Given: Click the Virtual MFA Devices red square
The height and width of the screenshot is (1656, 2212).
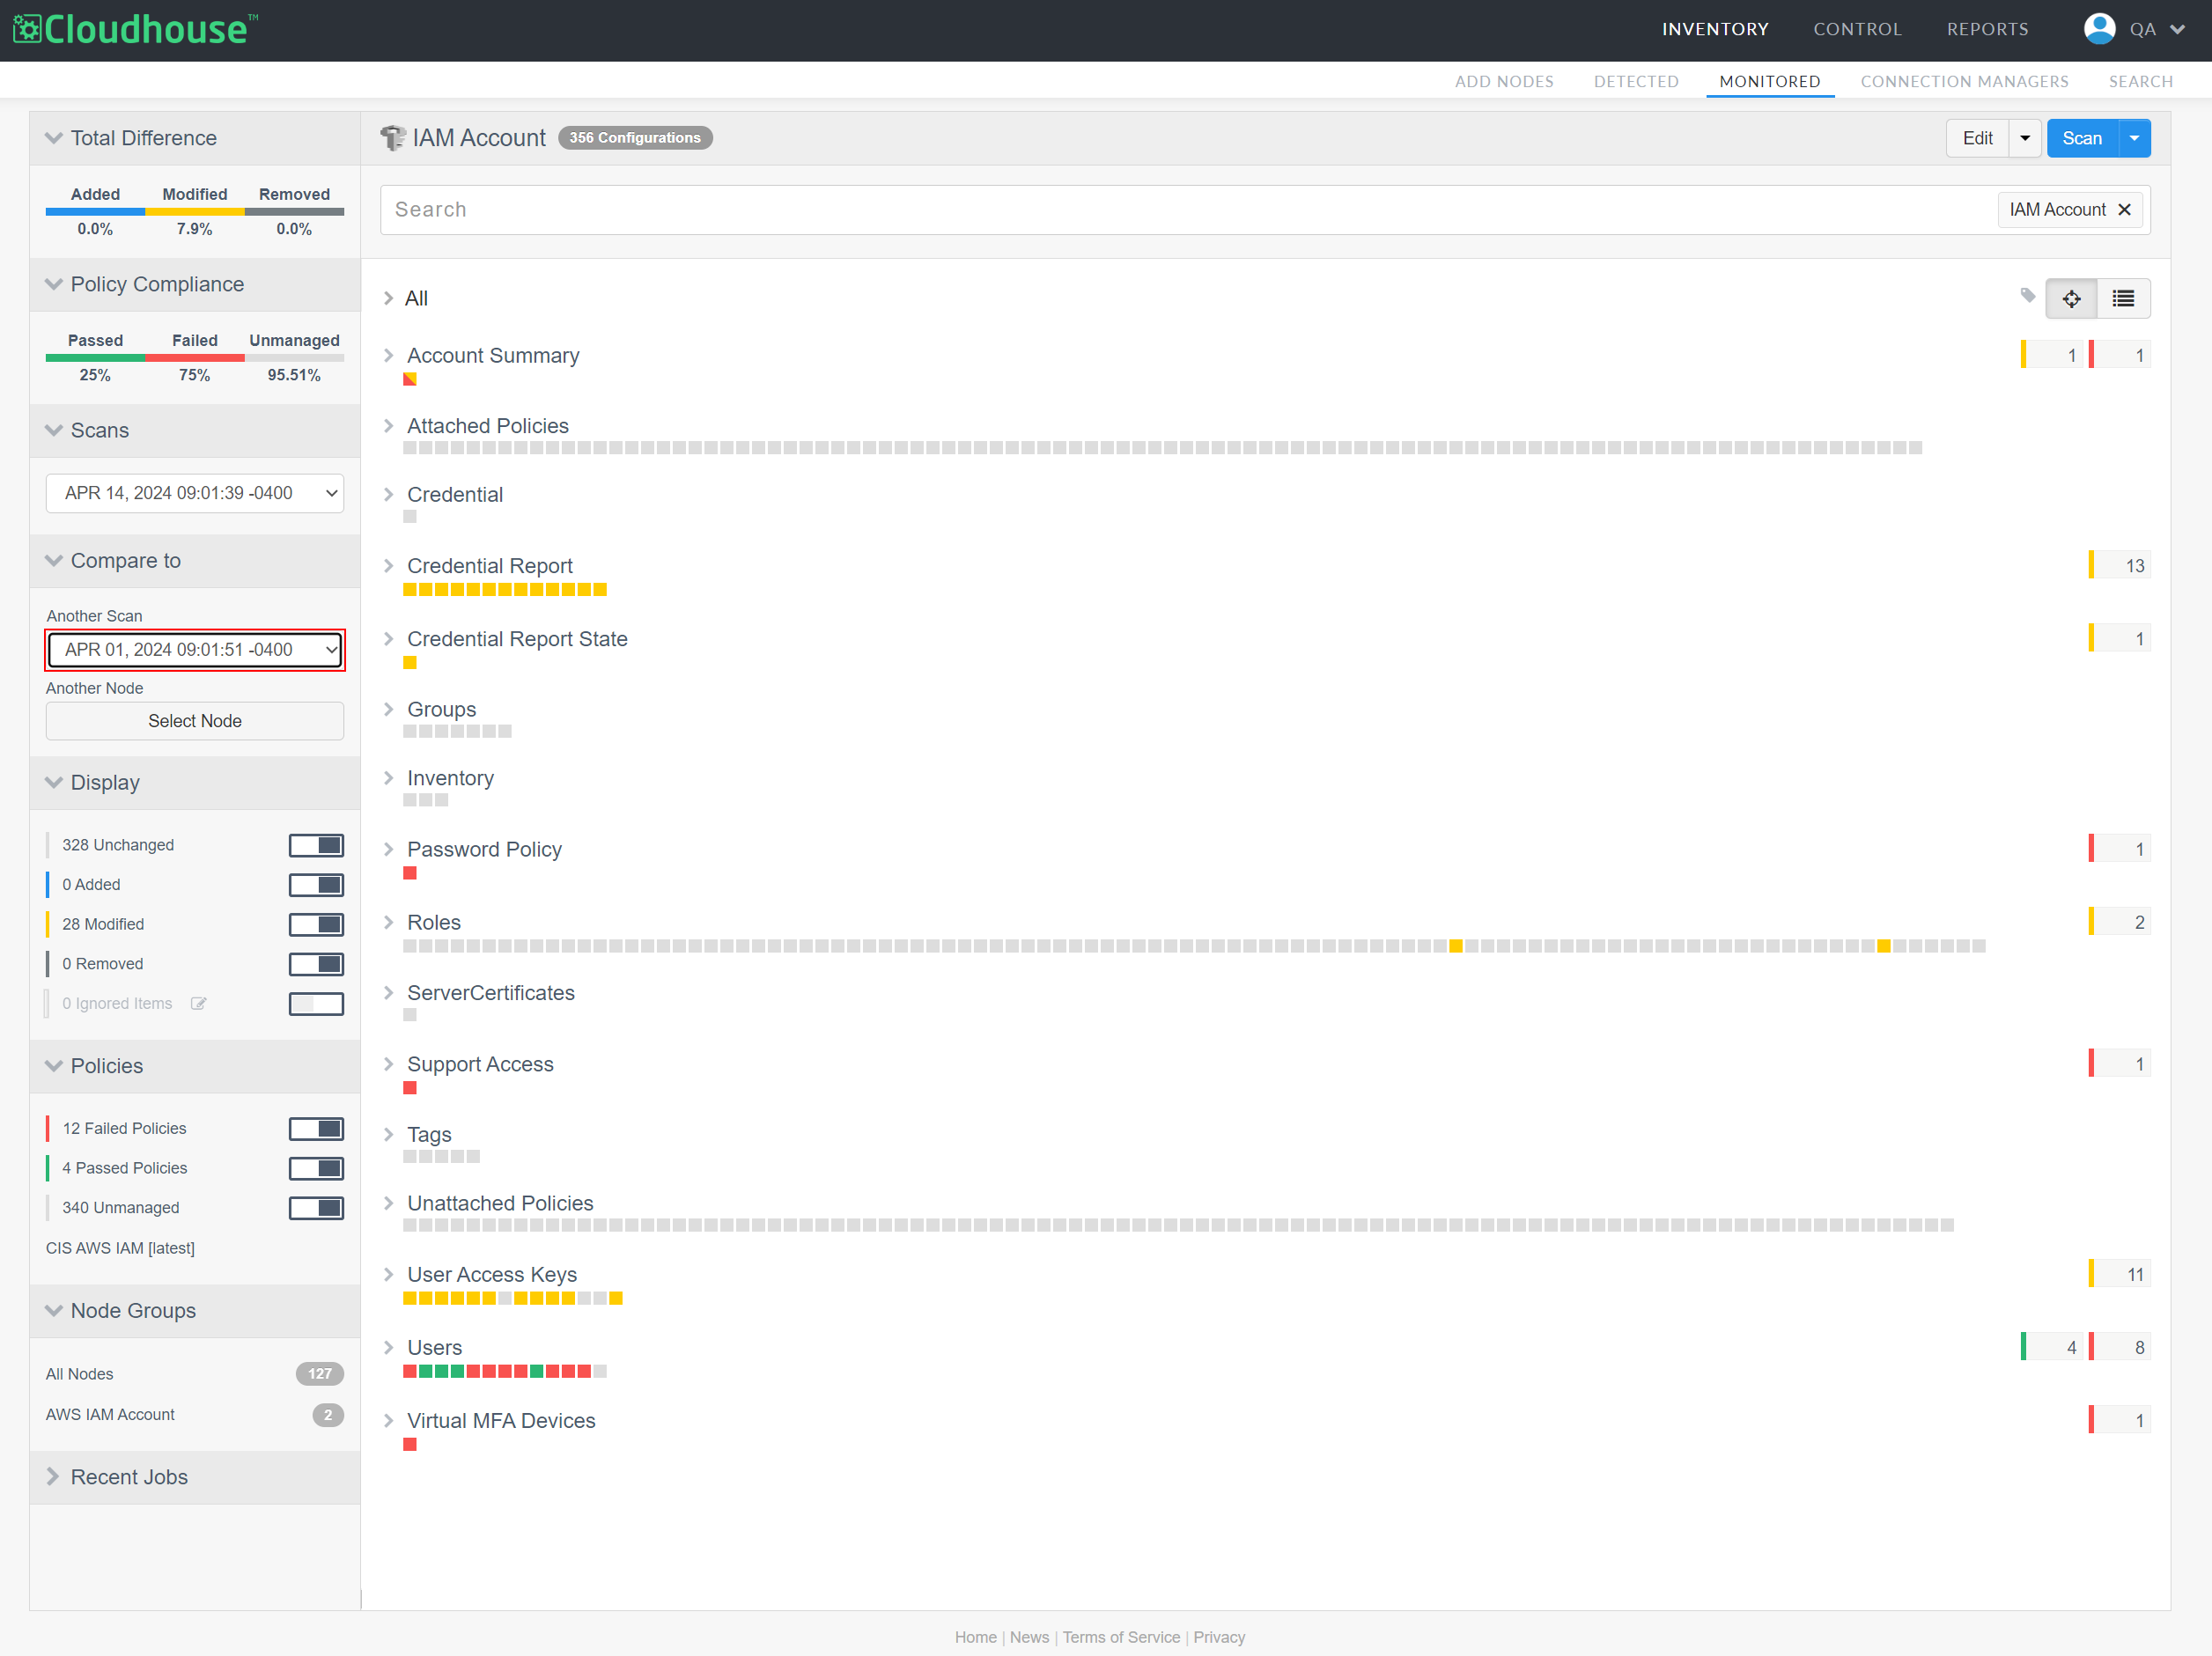Looking at the screenshot, I should click(410, 1444).
